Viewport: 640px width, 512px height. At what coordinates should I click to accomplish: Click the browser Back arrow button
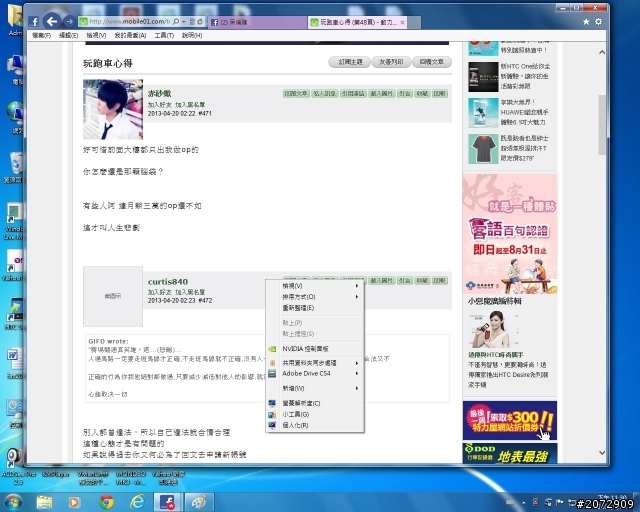click(52, 21)
